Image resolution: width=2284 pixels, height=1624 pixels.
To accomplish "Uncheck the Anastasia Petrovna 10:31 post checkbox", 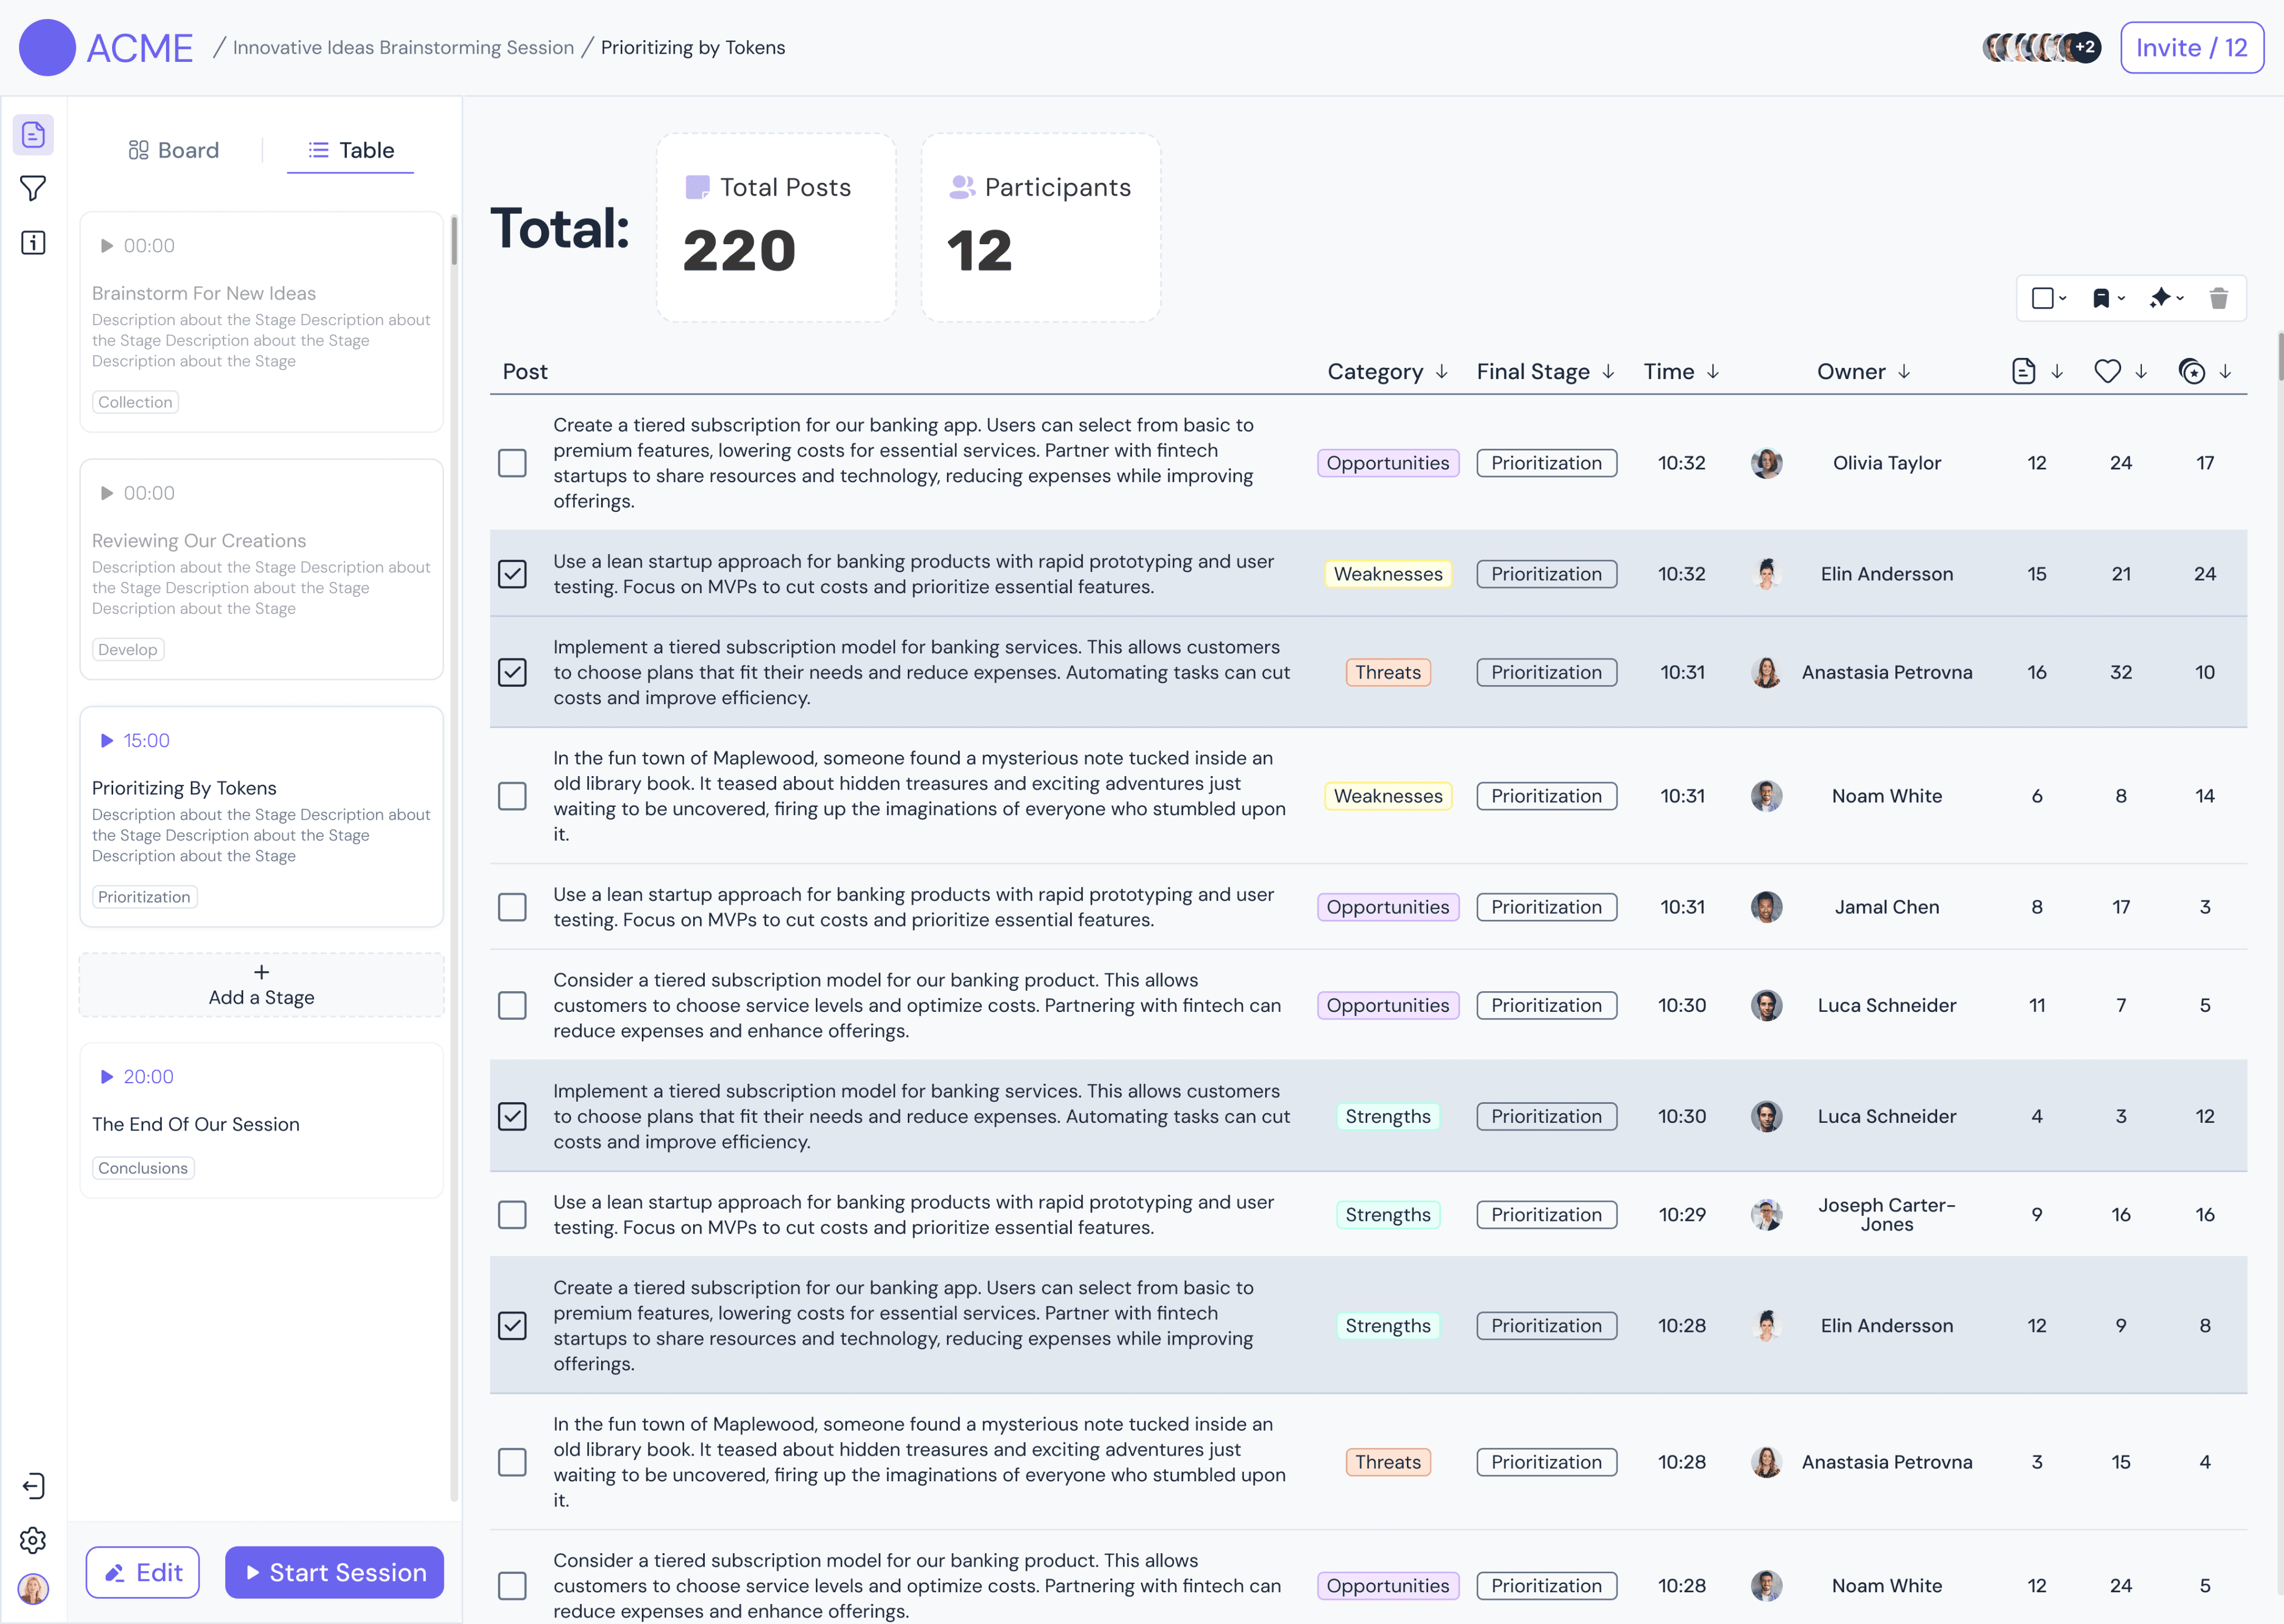I will tap(512, 672).
